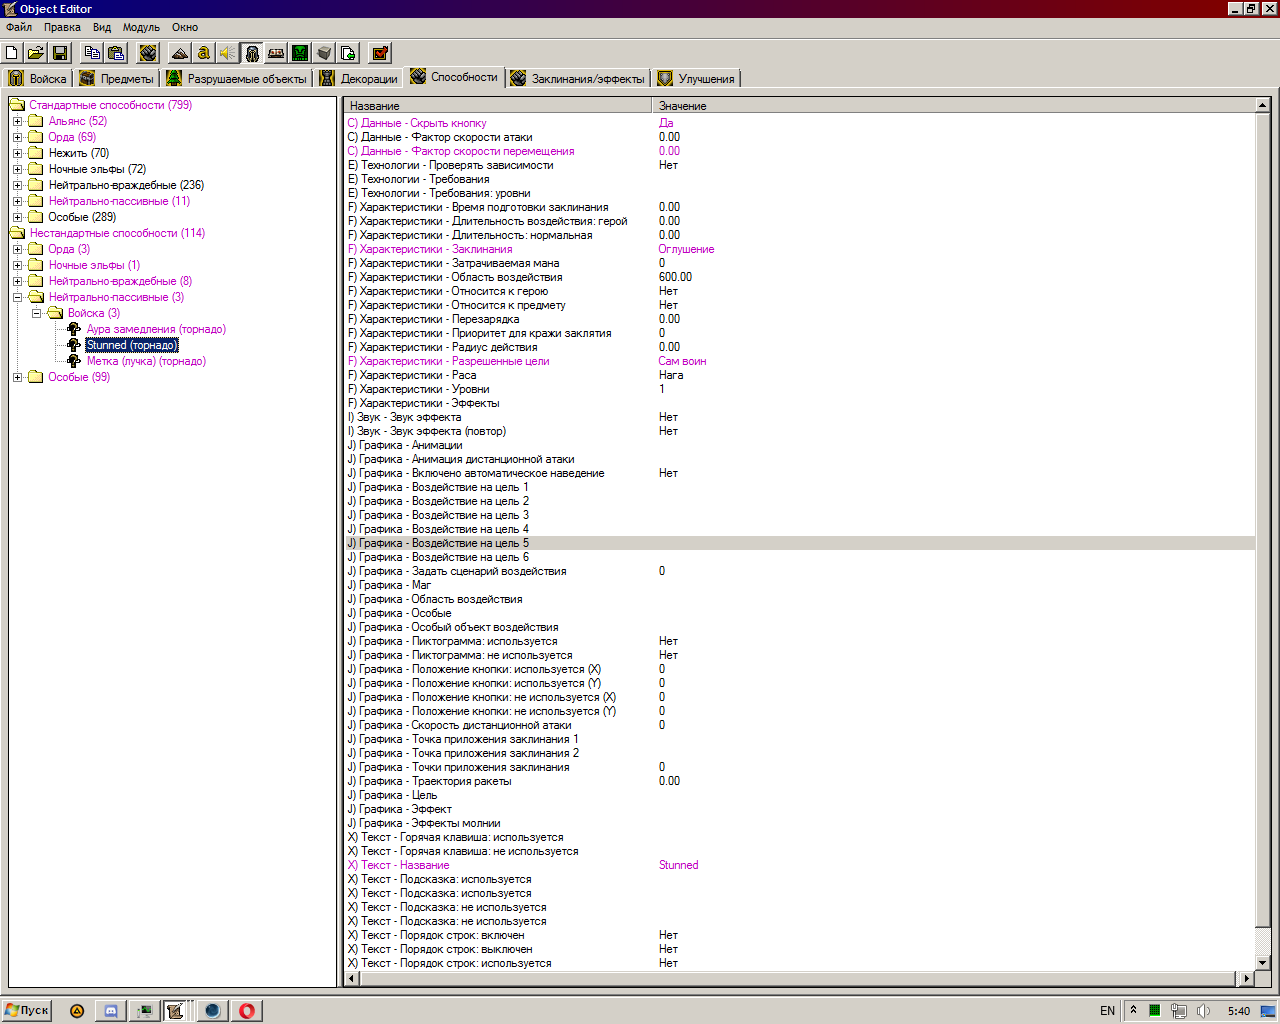The width and height of the screenshot is (1280, 1024).
Task: Click the vertical scrollbar down arrow
Action: pos(1262,963)
